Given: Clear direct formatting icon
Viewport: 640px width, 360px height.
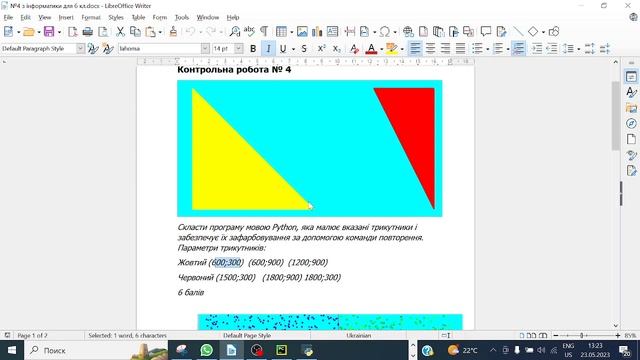Looking at the screenshot, I should tap(354, 49).
